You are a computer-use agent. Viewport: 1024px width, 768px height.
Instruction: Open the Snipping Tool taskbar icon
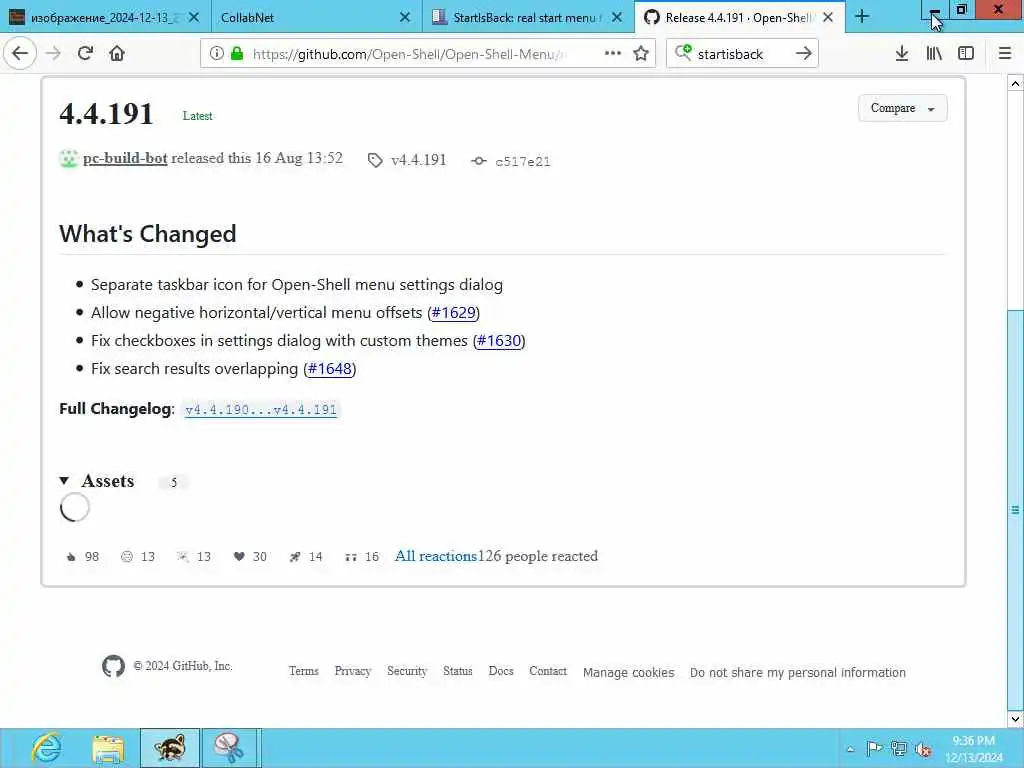pos(231,748)
